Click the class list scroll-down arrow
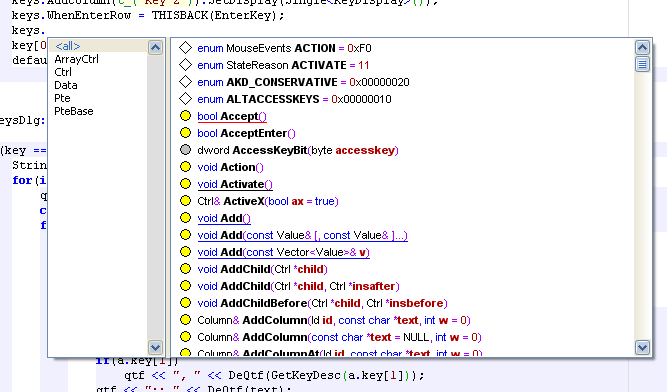This screenshot has height=392, width=667. point(155,347)
